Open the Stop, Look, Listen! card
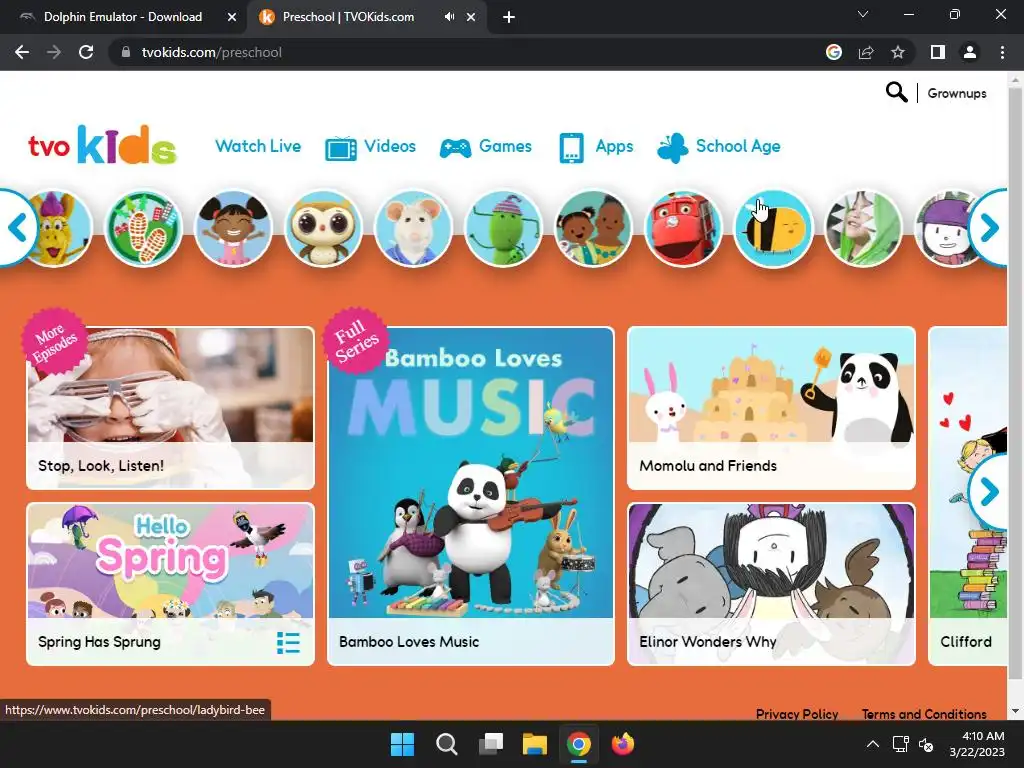Viewport: 1024px width, 768px height. [170, 408]
